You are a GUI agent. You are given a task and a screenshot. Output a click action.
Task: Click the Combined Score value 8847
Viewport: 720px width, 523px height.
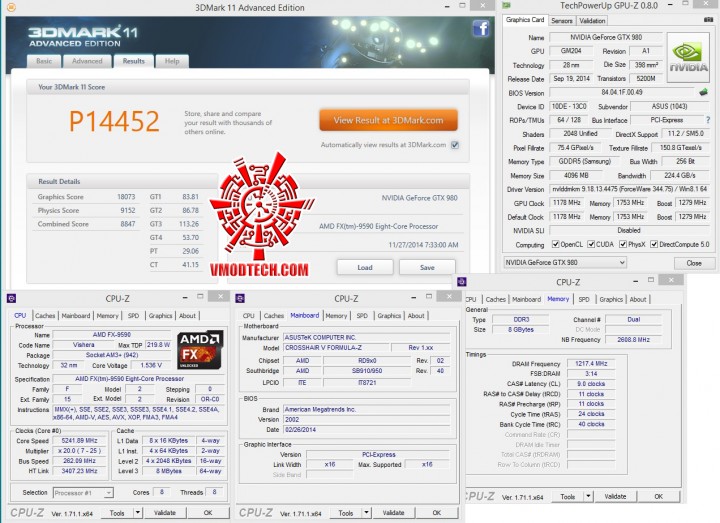(128, 224)
